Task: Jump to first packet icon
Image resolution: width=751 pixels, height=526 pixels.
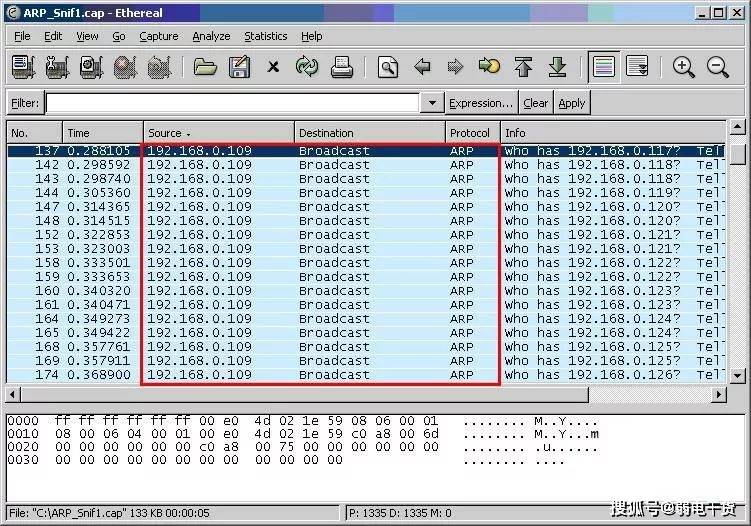Action: tap(523, 67)
